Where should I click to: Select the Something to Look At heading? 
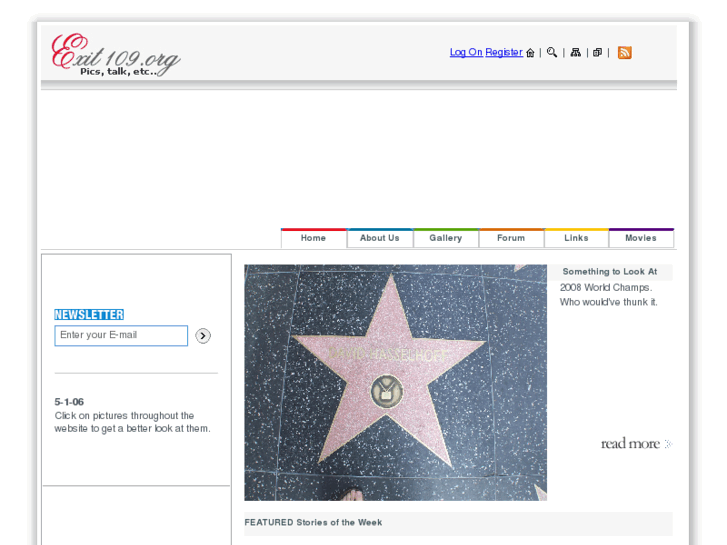click(x=610, y=272)
